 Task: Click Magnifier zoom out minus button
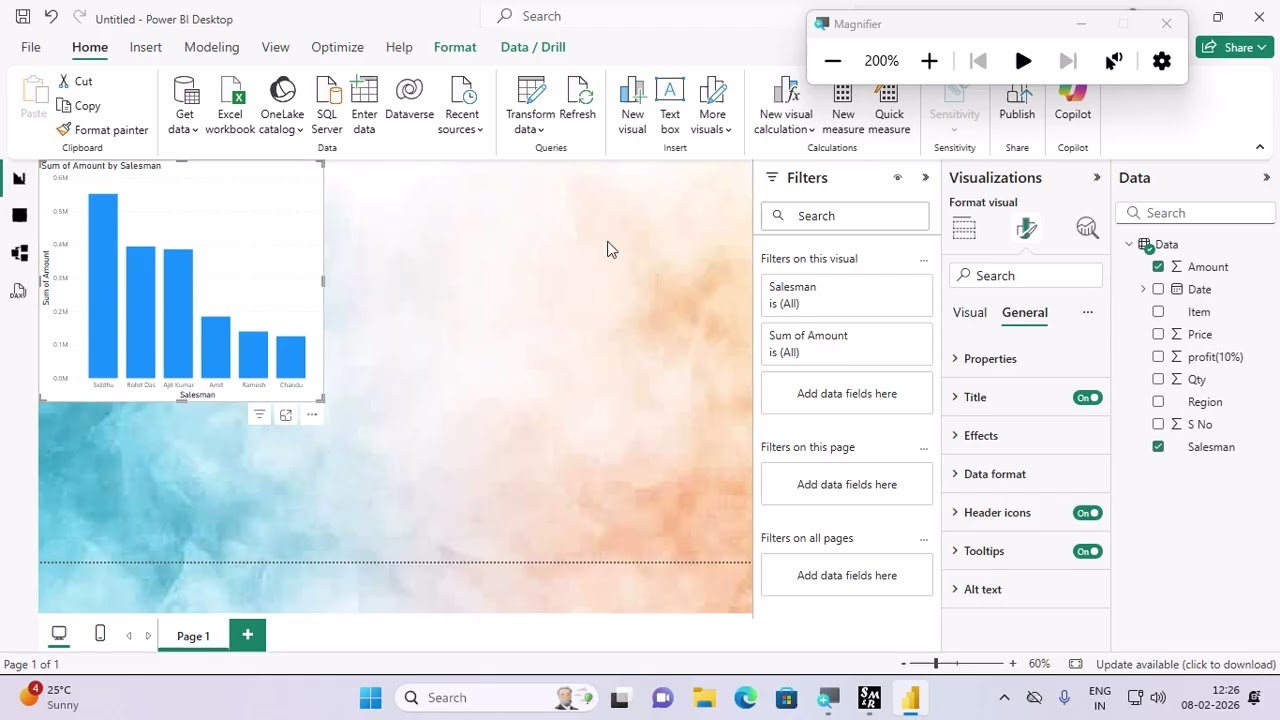(x=833, y=61)
